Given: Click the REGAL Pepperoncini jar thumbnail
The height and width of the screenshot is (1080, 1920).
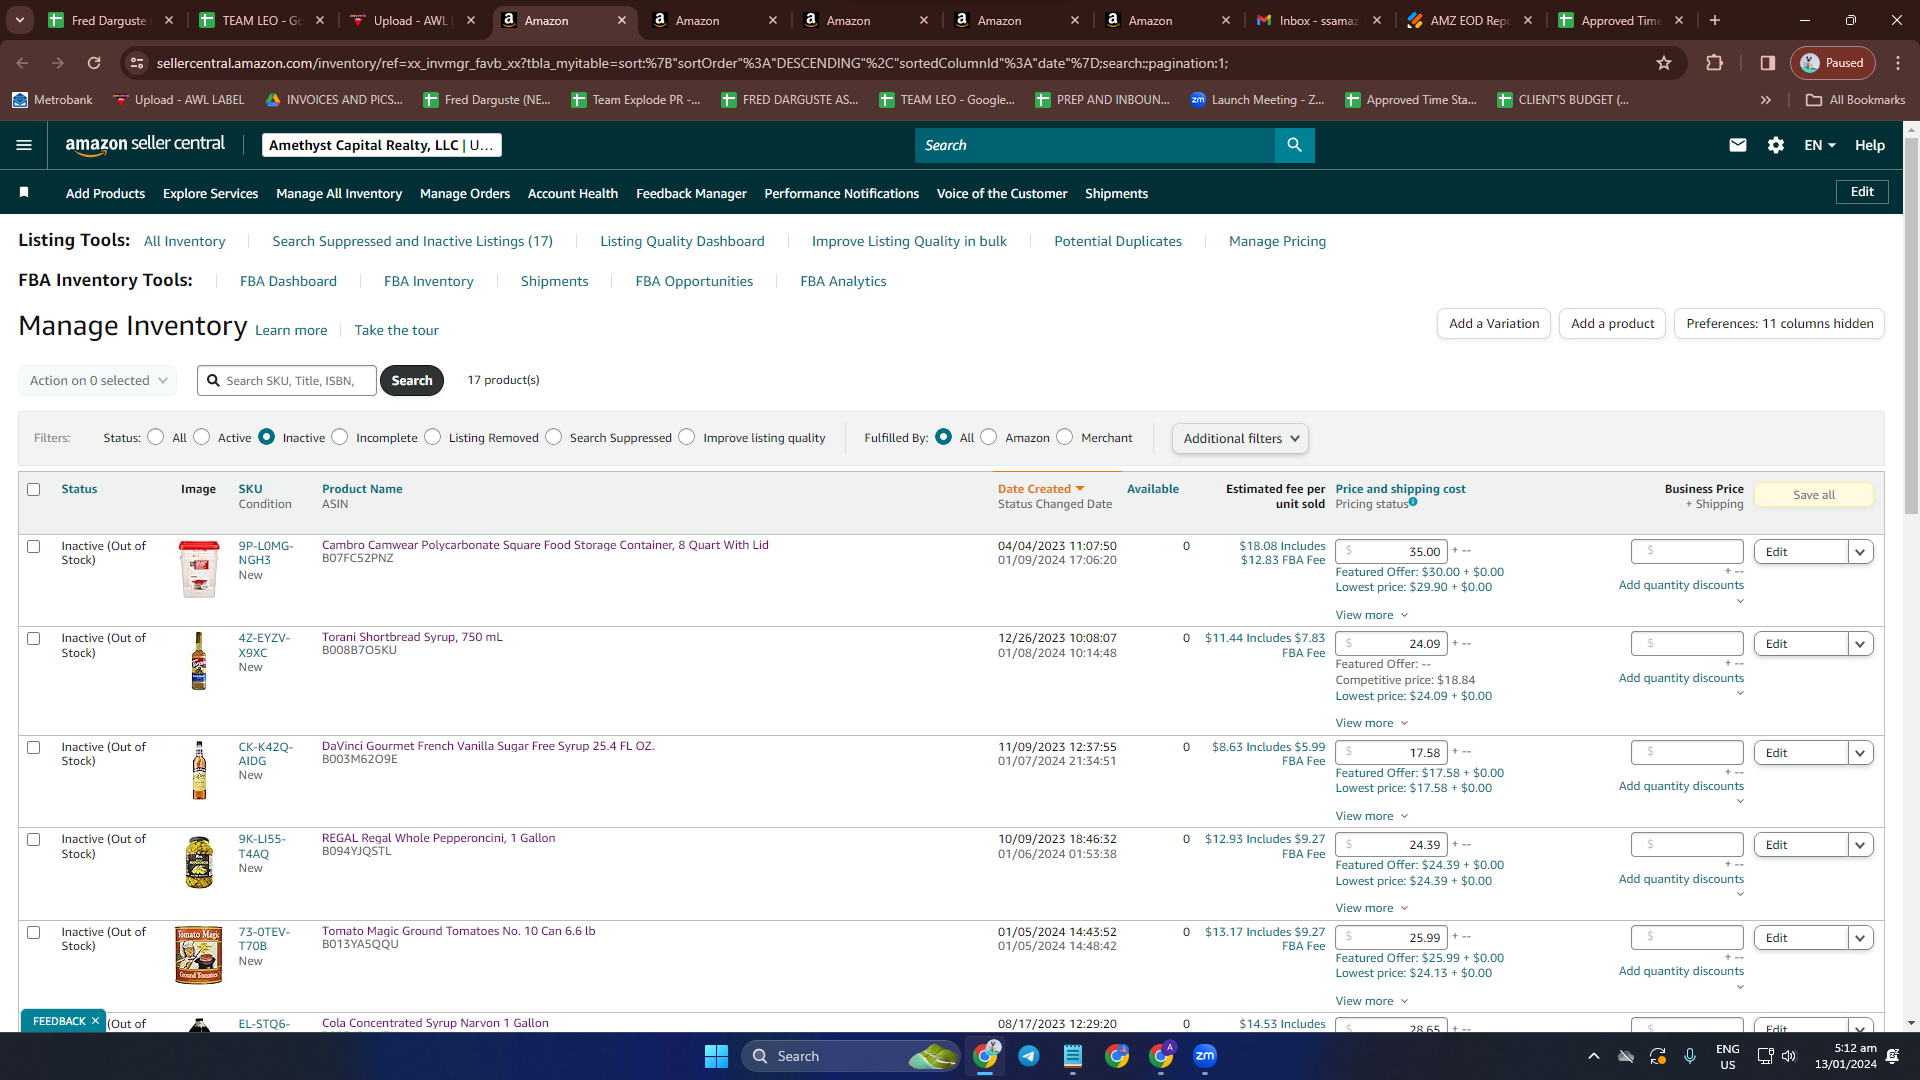Looking at the screenshot, I should click(x=199, y=862).
